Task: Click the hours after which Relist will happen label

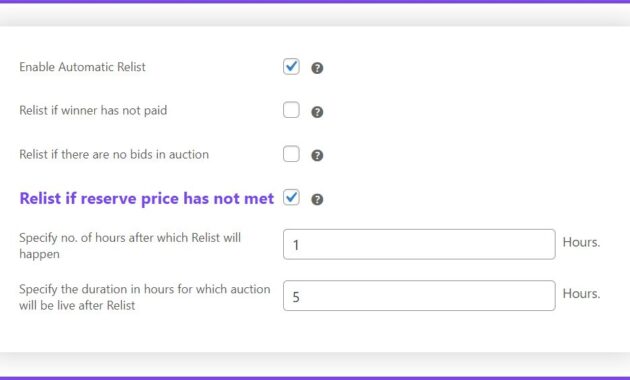Action: [x=130, y=245]
